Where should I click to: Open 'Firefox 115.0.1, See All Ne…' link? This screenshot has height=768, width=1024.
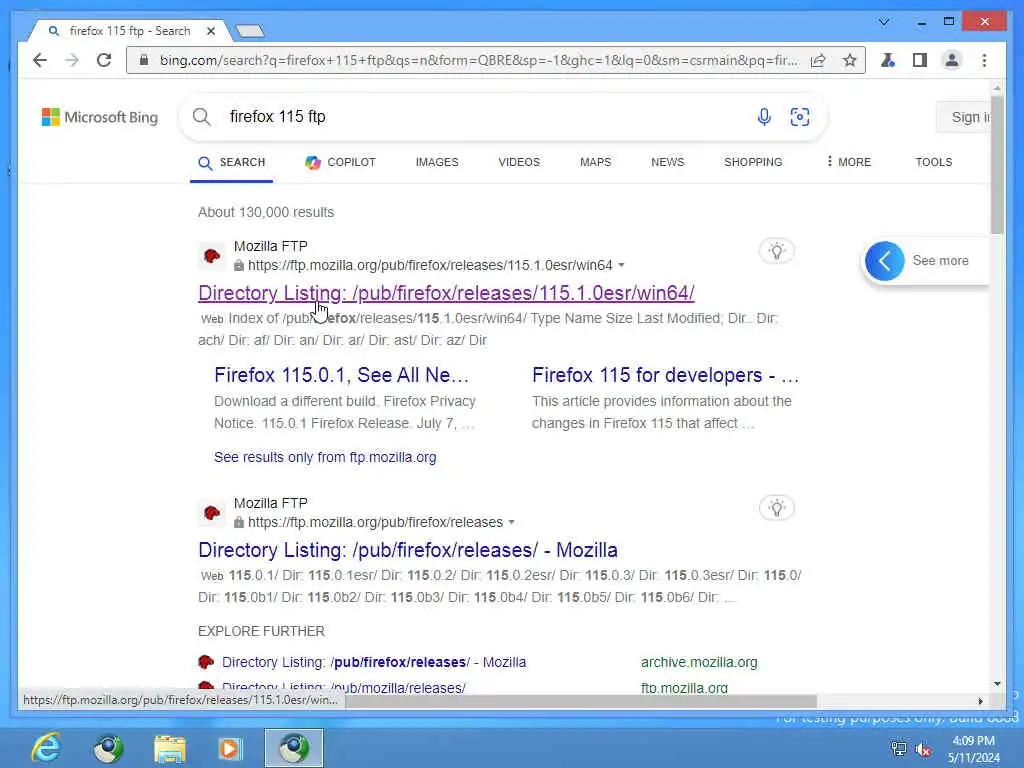point(342,375)
